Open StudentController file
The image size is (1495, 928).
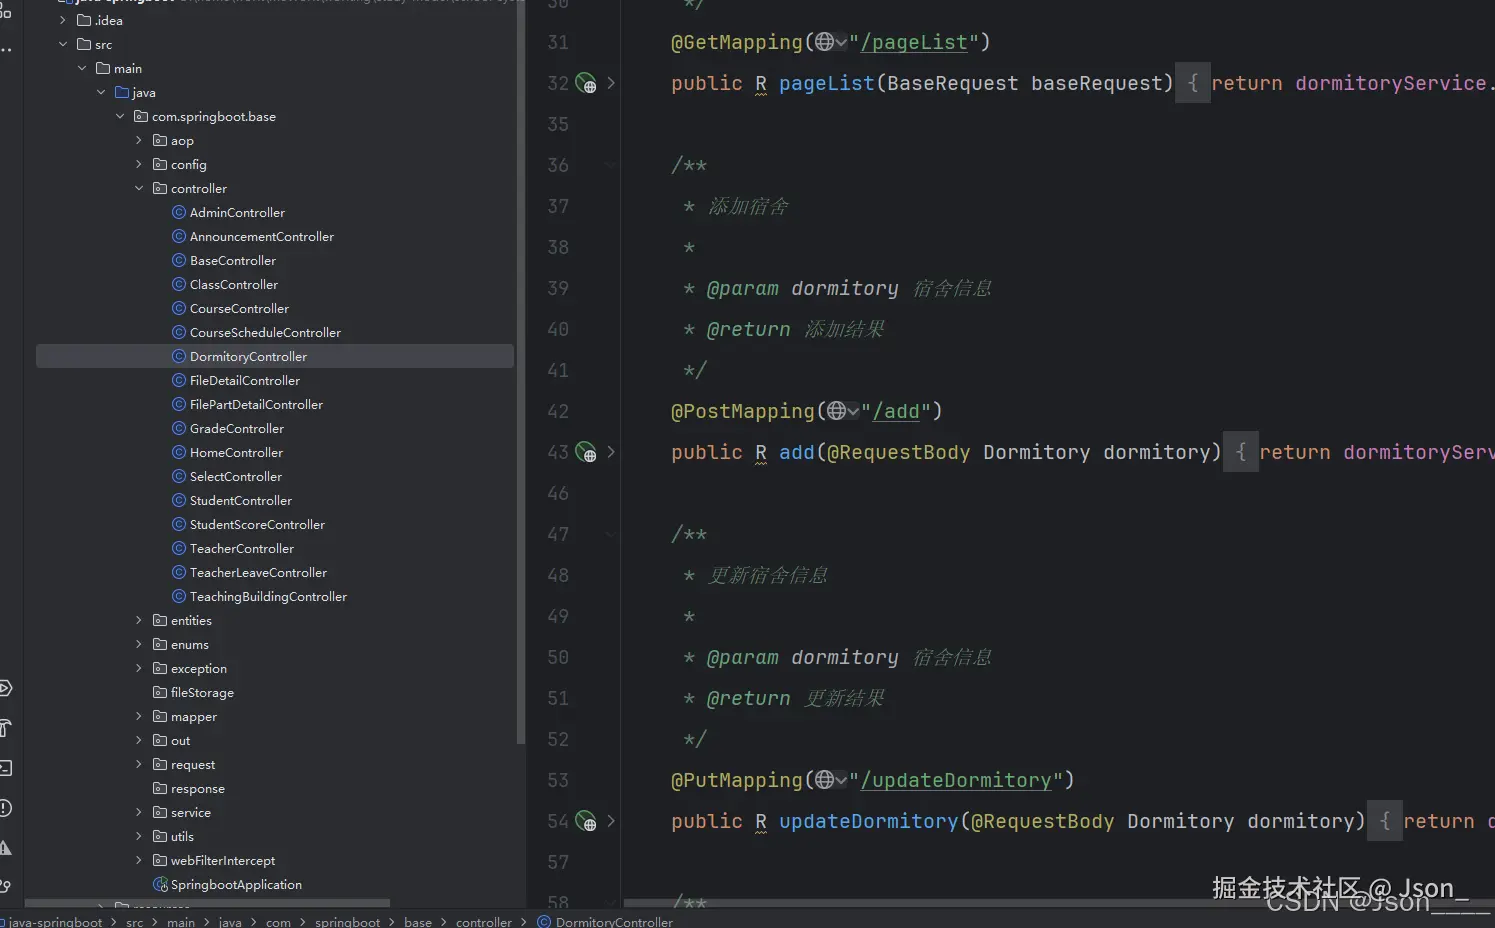point(241,500)
